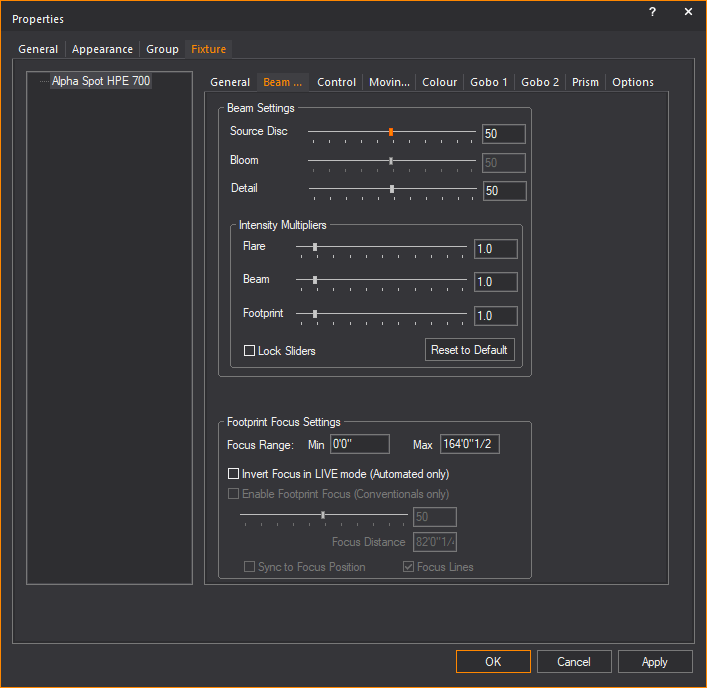Image resolution: width=707 pixels, height=688 pixels.
Task: Click the help question mark icon
Action: click(x=652, y=12)
